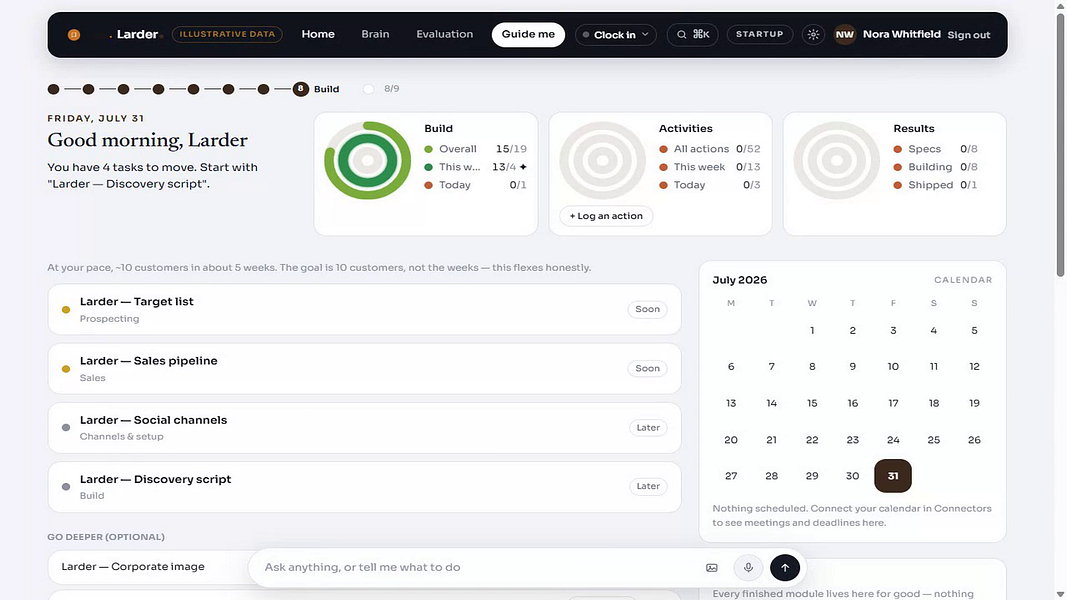The width and height of the screenshot is (1067, 600).
Task: Click the image attach icon in chat box
Action: pyautogui.click(x=712, y=567)
